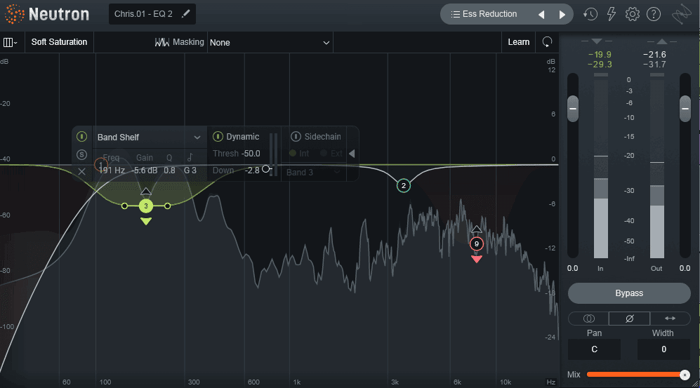Click the Bypass button
Image resolution: width=700 pixels, height=388 pixels.
(x=629, y=293)
